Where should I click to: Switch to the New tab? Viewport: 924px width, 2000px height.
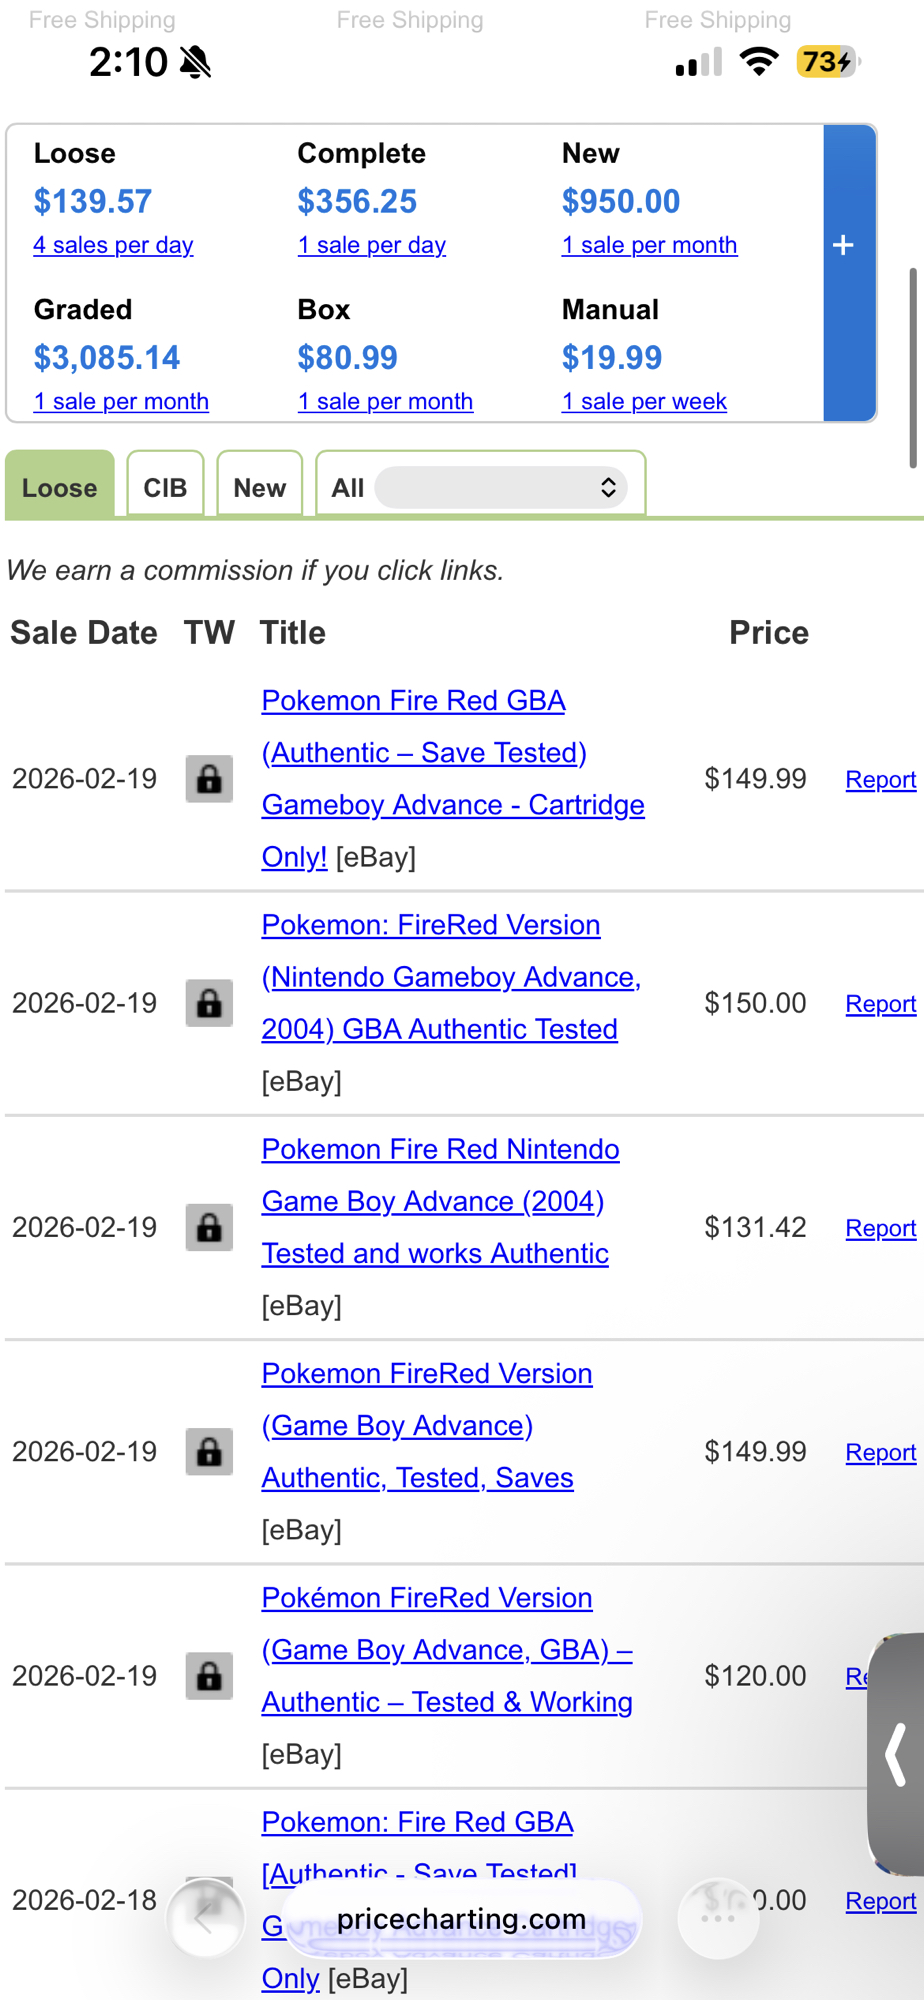[259, 488]
